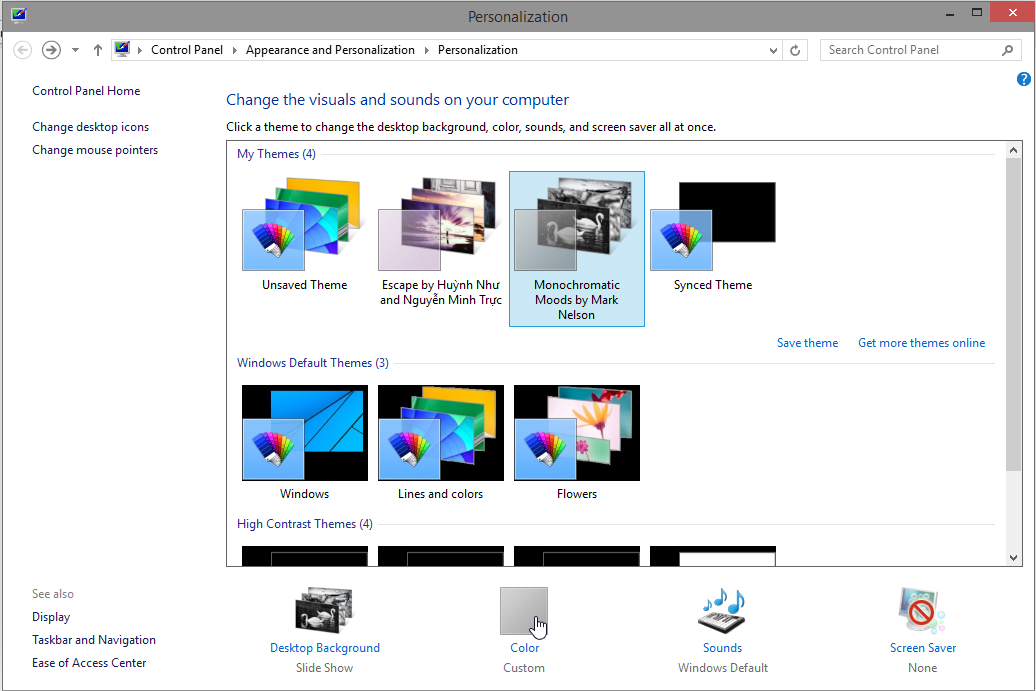1036x691 pixels.
Task: Click the theme list scroll down arrow
Action: 1013,557
